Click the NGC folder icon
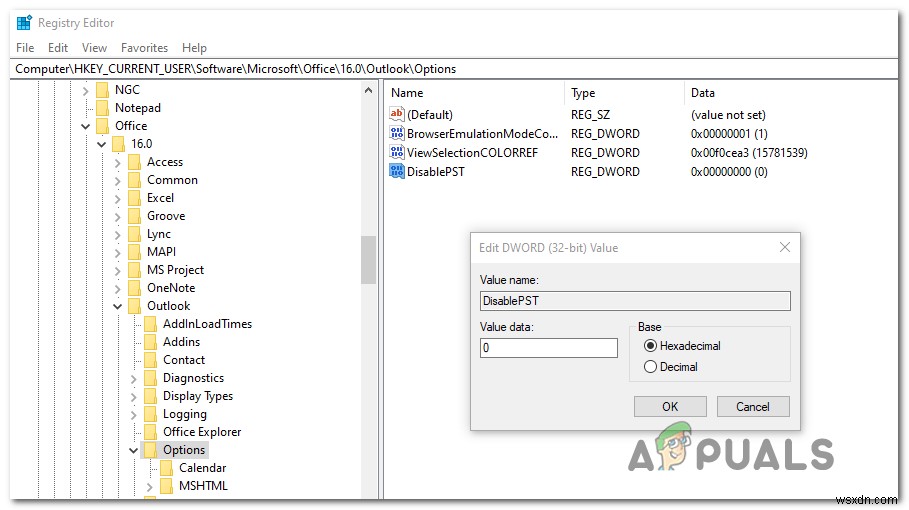Image resolution: width=909 pixels, height=510 pixels. [103, 90]
